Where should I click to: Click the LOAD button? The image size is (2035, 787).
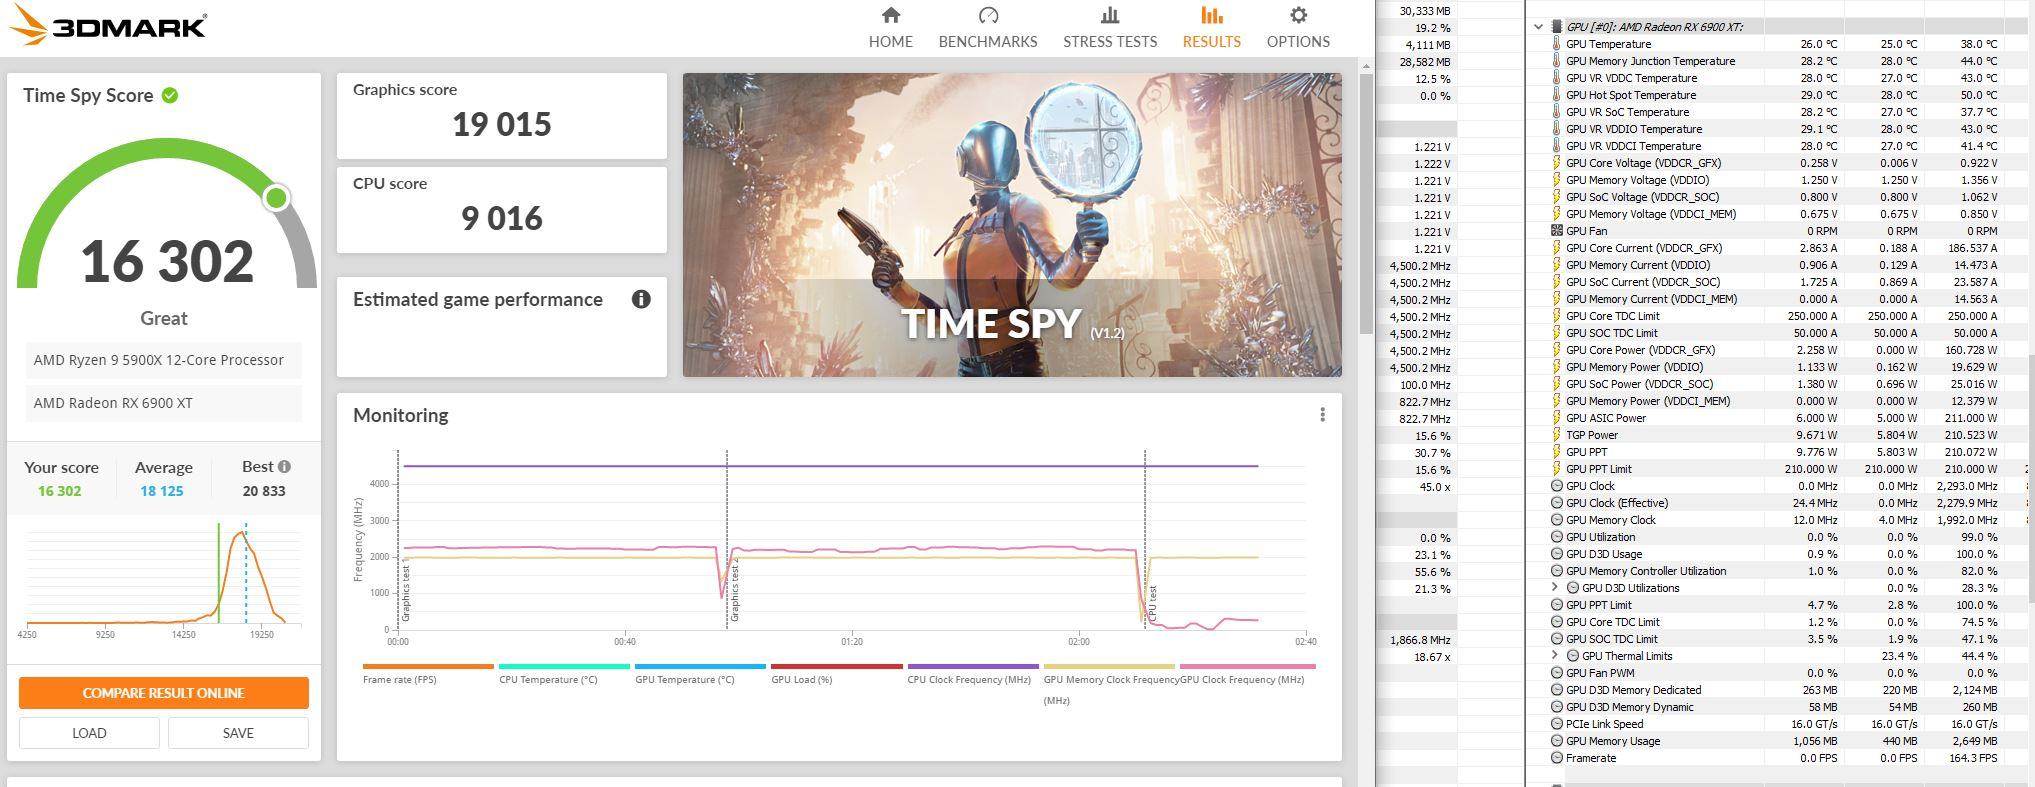[89, 733]
